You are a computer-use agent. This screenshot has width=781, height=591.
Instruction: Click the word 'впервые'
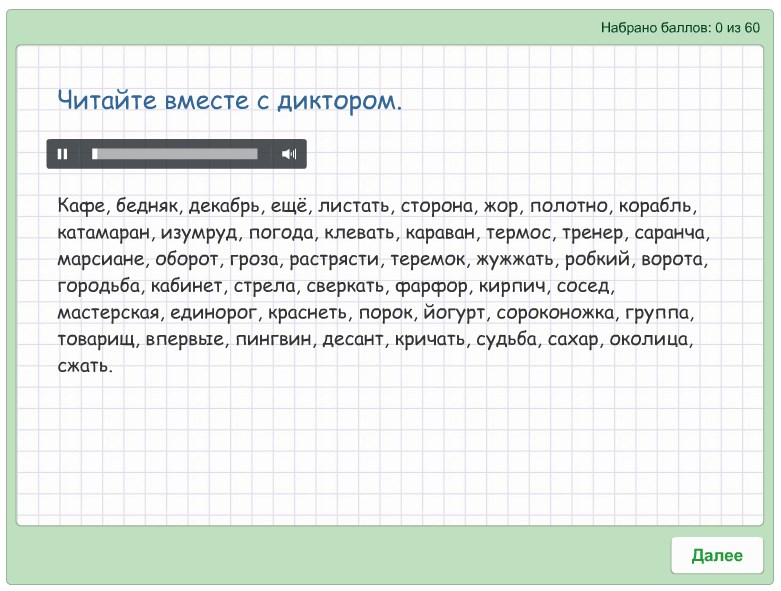pos(185,340)
